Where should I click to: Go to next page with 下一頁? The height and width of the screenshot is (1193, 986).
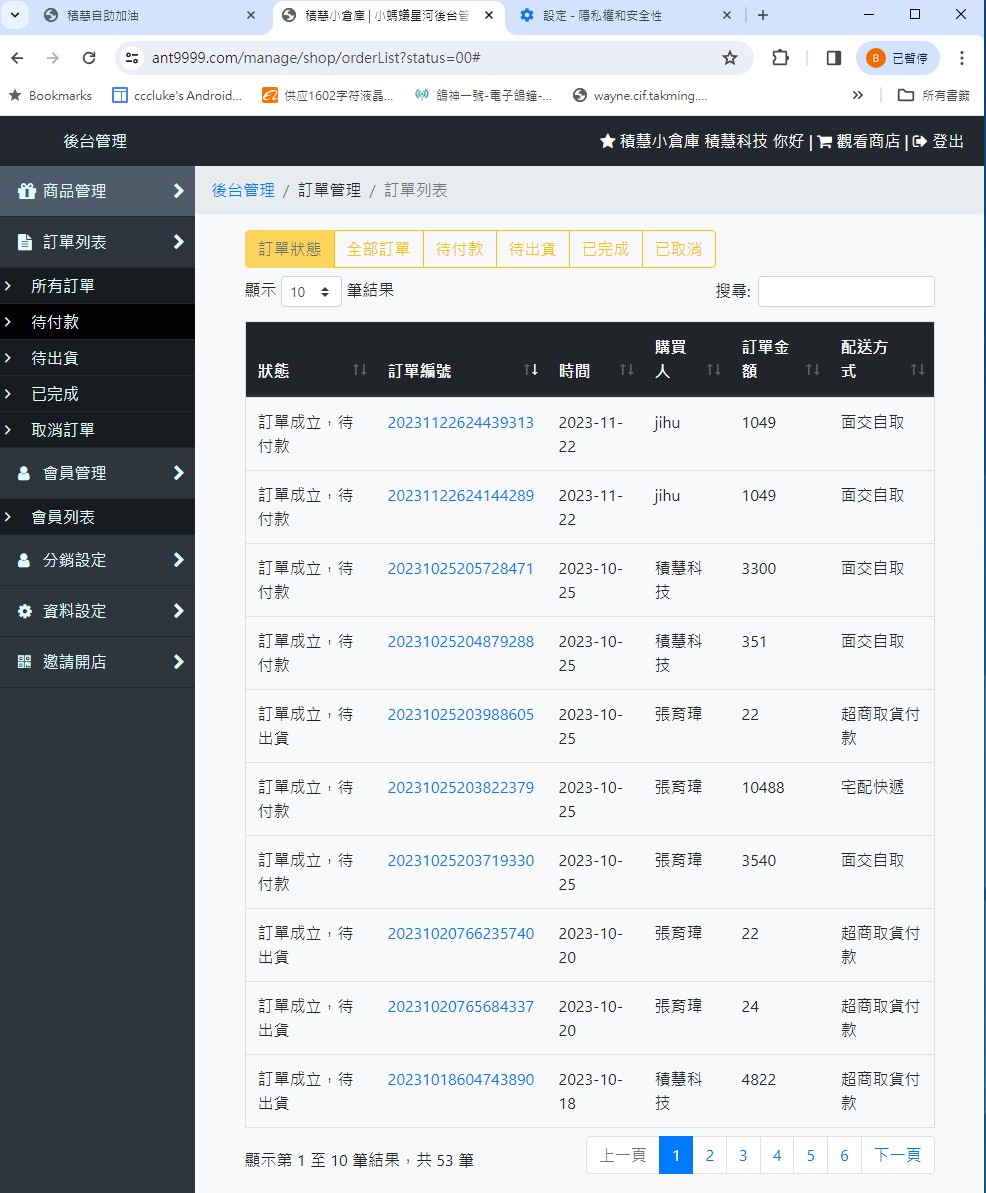click(x=897, y=1155)
